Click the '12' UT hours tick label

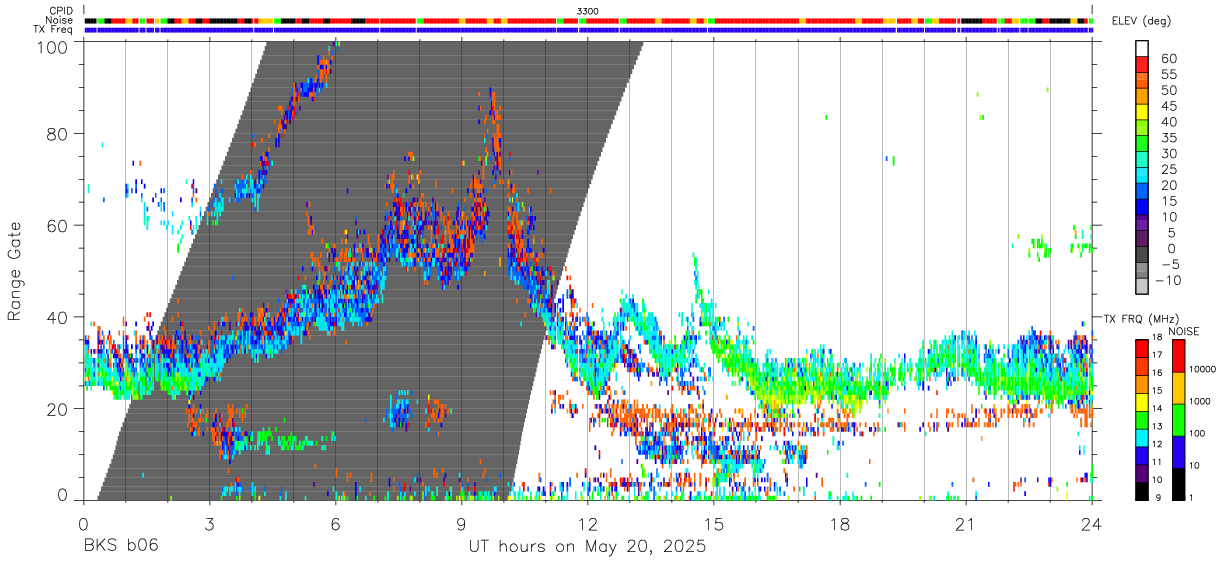tap(588, 524)
